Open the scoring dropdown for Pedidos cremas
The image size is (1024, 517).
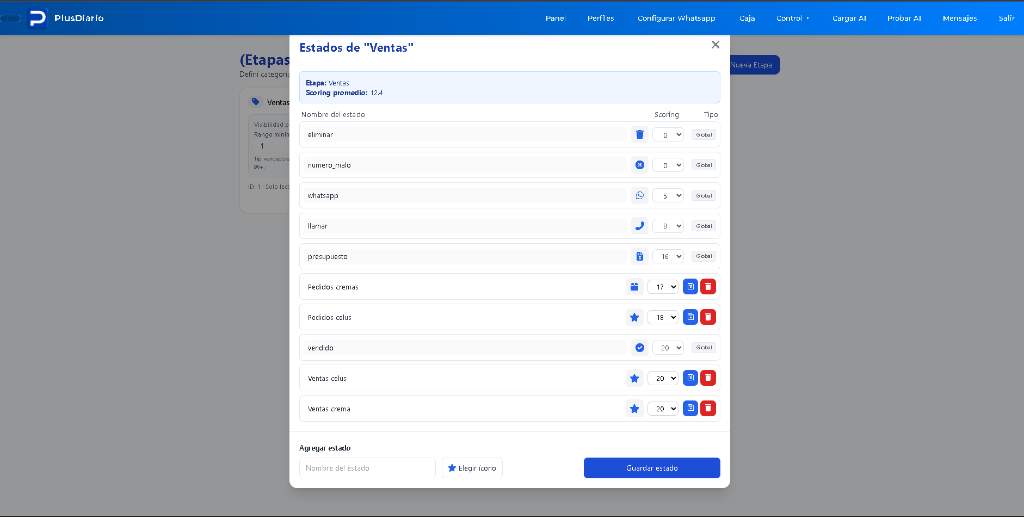[663, 287]
